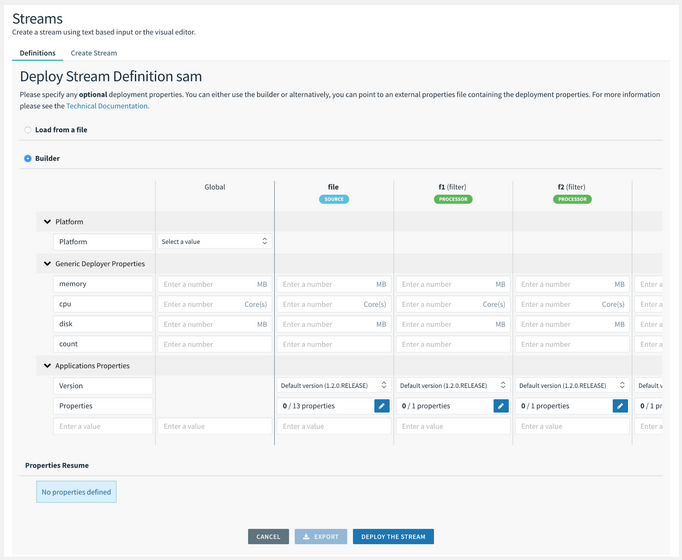The width and height of the screenshot is (682, 560).
Task: Focus the file custom value input
Action: [334, 426]
